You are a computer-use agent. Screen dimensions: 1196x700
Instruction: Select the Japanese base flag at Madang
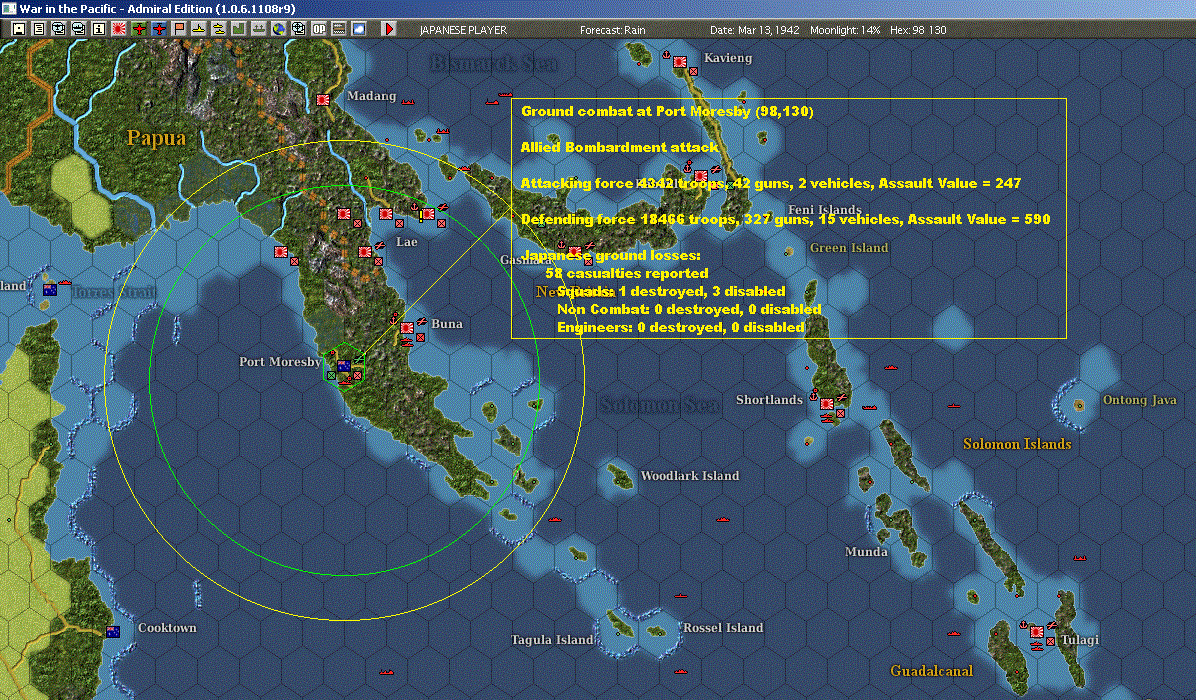click(x=323, y=100)
